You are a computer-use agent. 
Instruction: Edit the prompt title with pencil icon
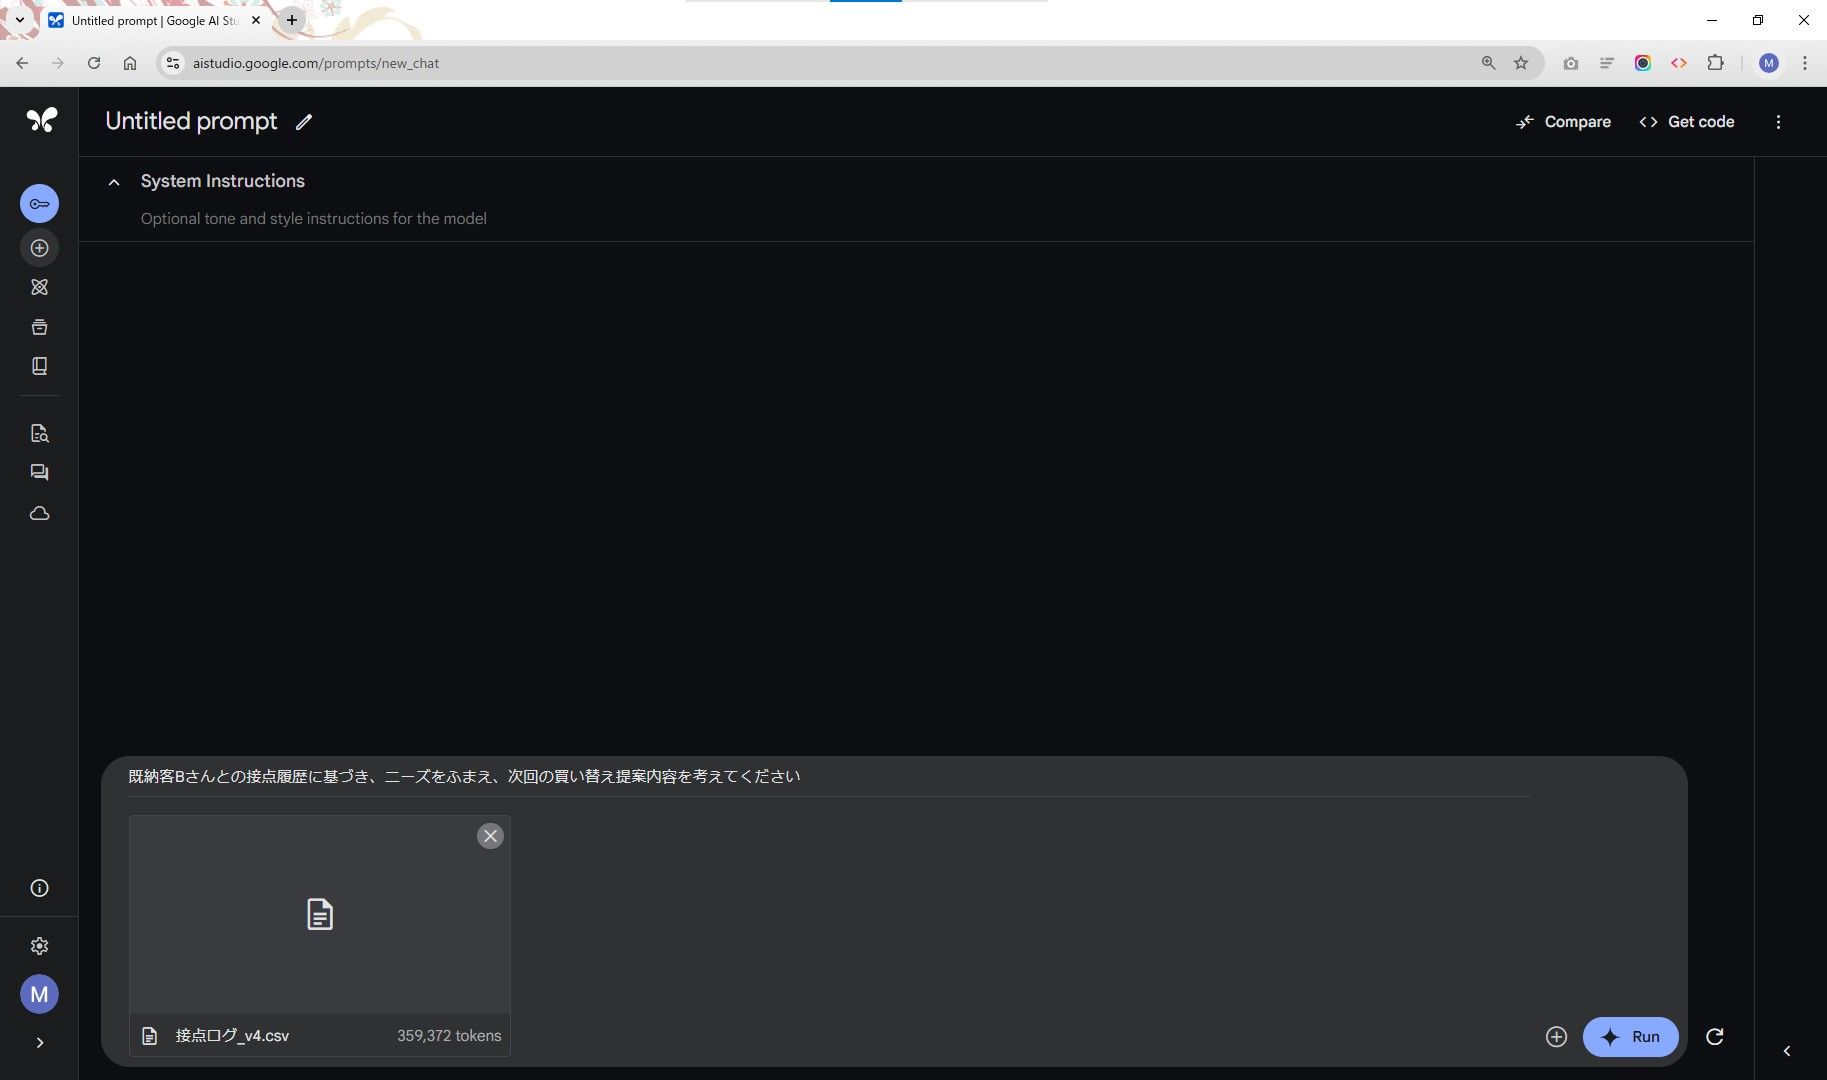[304, 122]
